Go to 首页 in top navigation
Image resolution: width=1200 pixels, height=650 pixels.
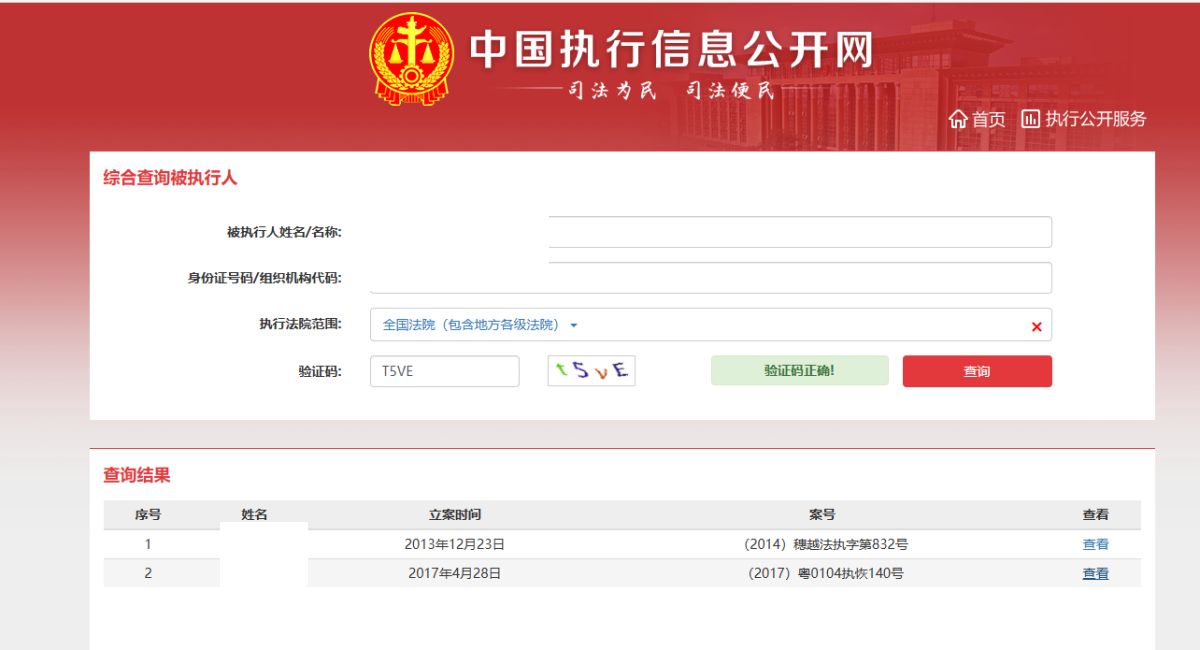click(989, 119)
